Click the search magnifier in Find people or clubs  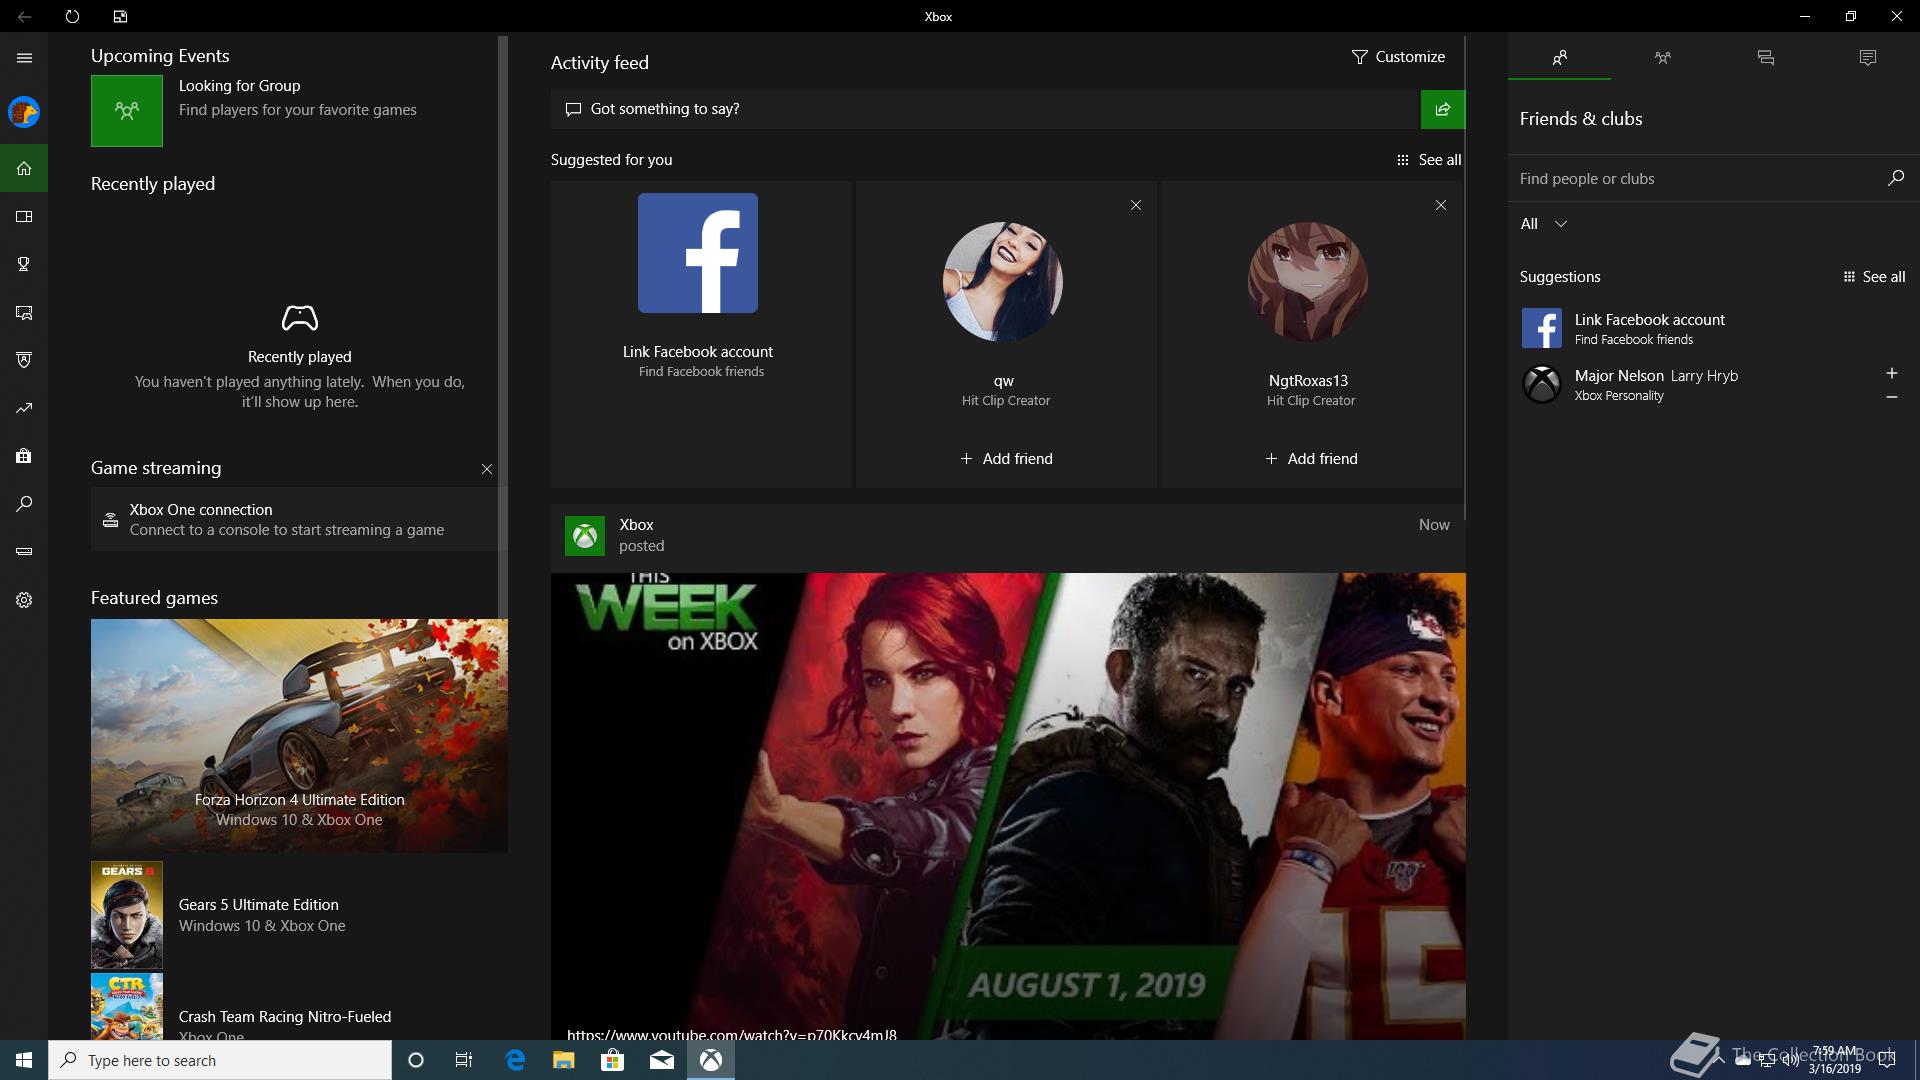pyautogui.click(x=1895, y=178)
